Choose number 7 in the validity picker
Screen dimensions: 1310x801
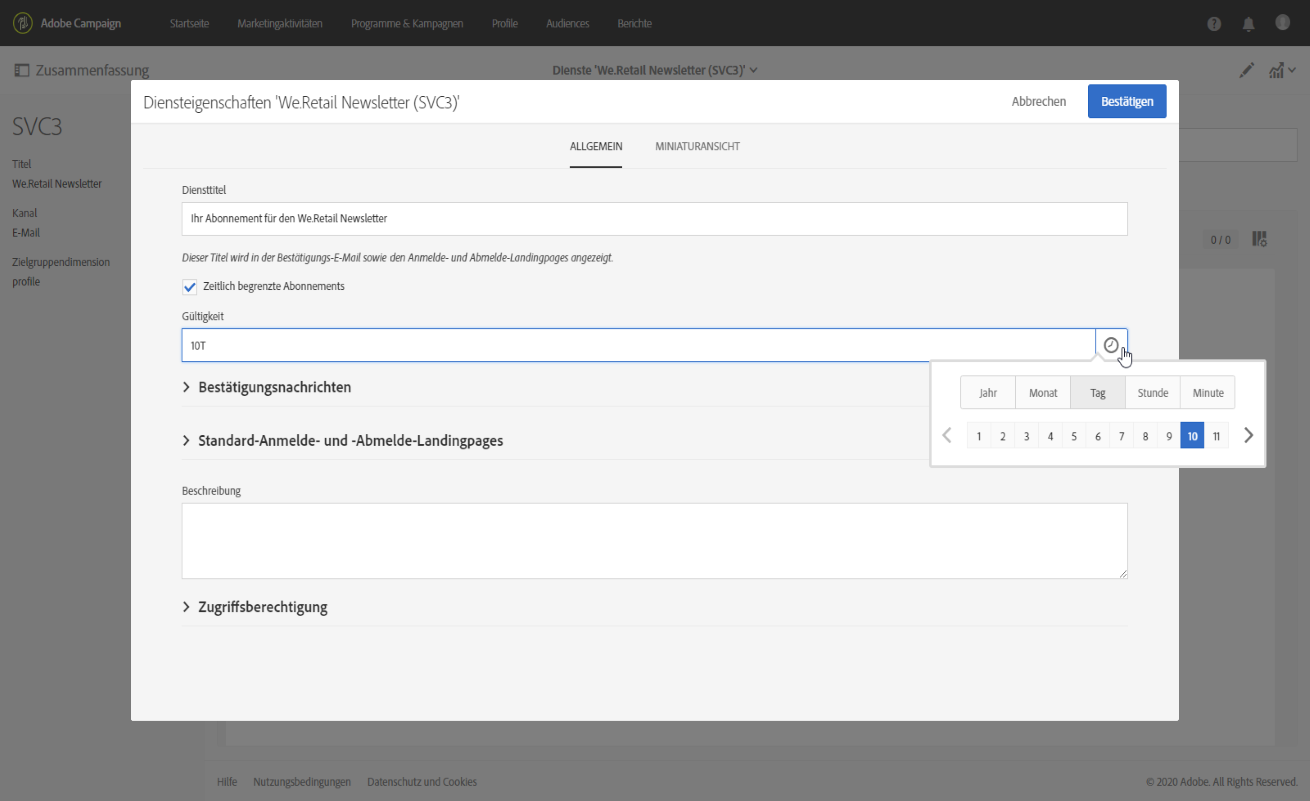[1122, 436]
